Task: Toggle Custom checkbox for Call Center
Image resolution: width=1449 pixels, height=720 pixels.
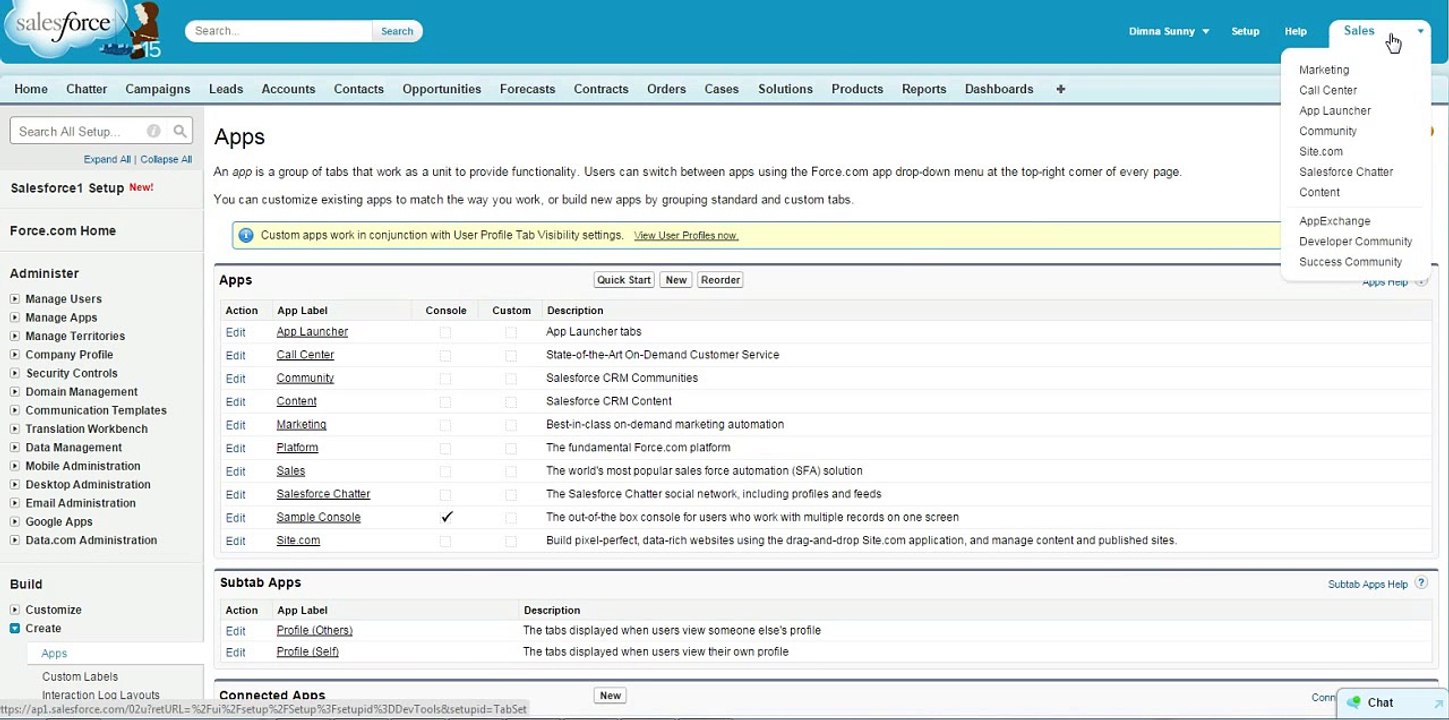Action: coord(511,355)
